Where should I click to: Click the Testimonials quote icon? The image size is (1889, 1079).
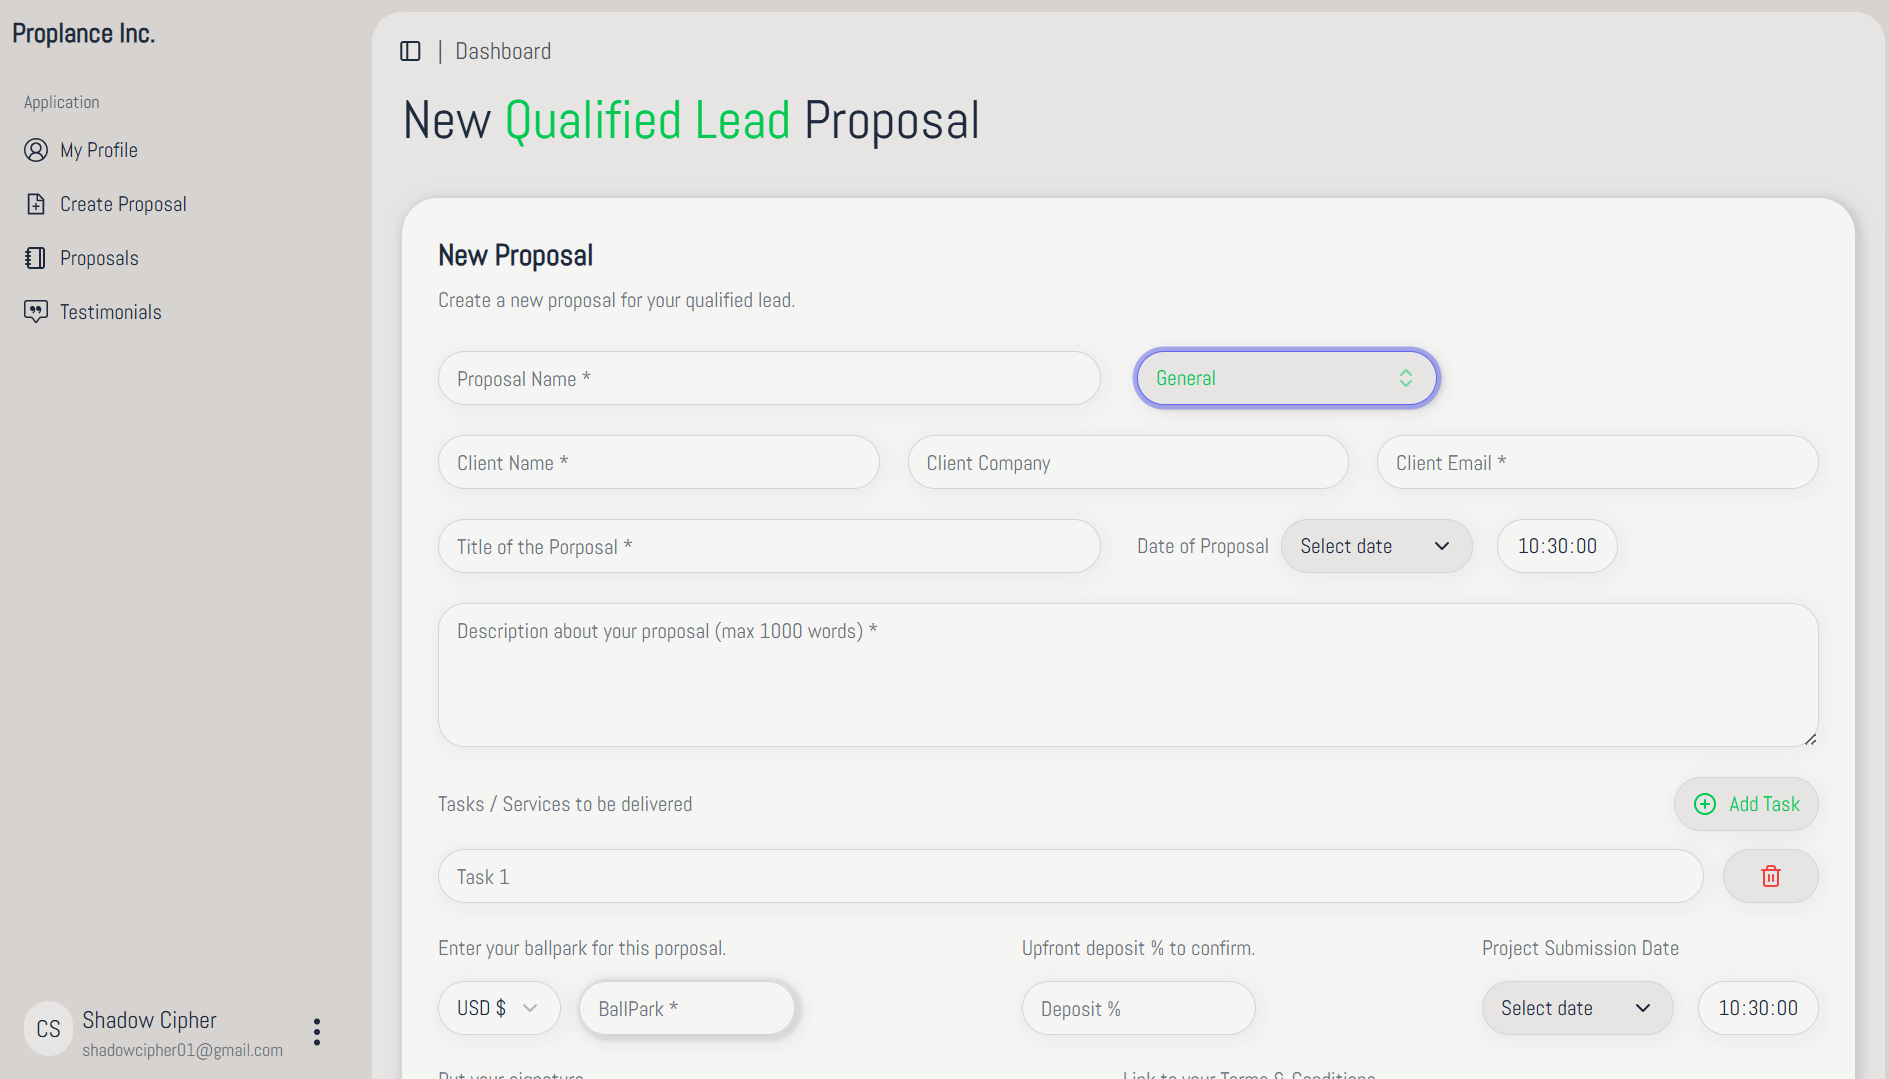coord(36,312)
